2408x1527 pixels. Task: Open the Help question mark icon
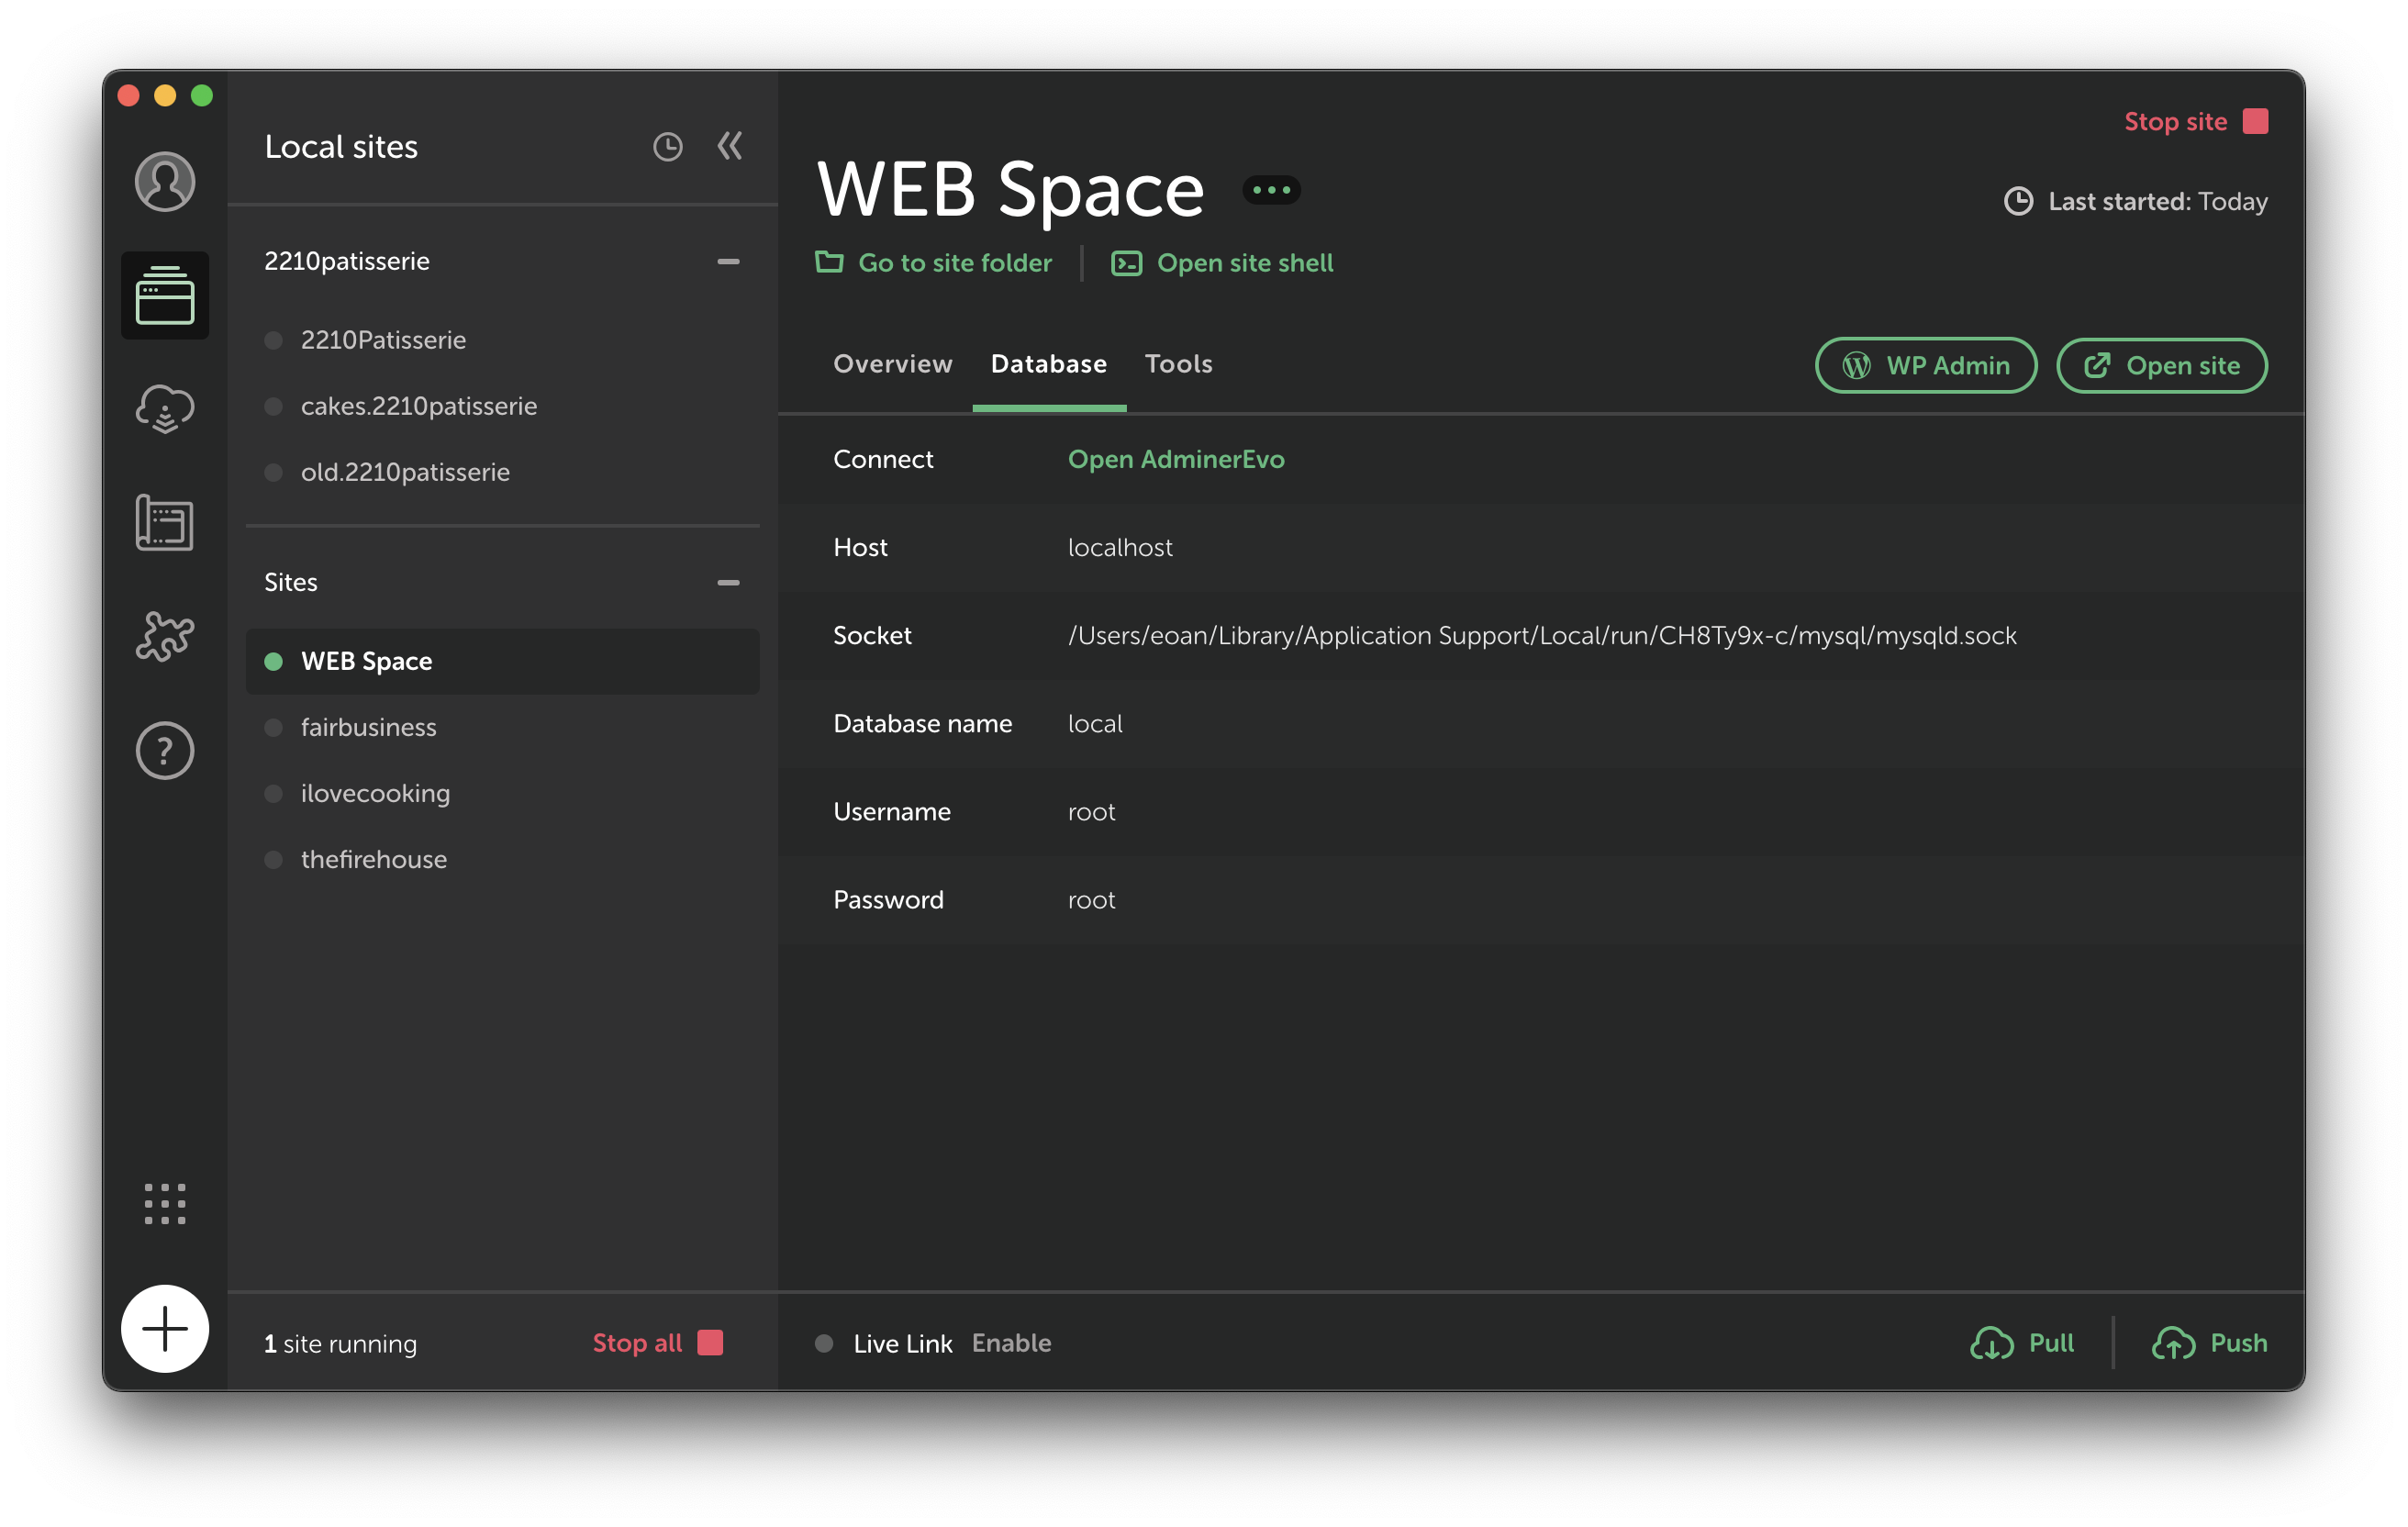click(165, 750)
